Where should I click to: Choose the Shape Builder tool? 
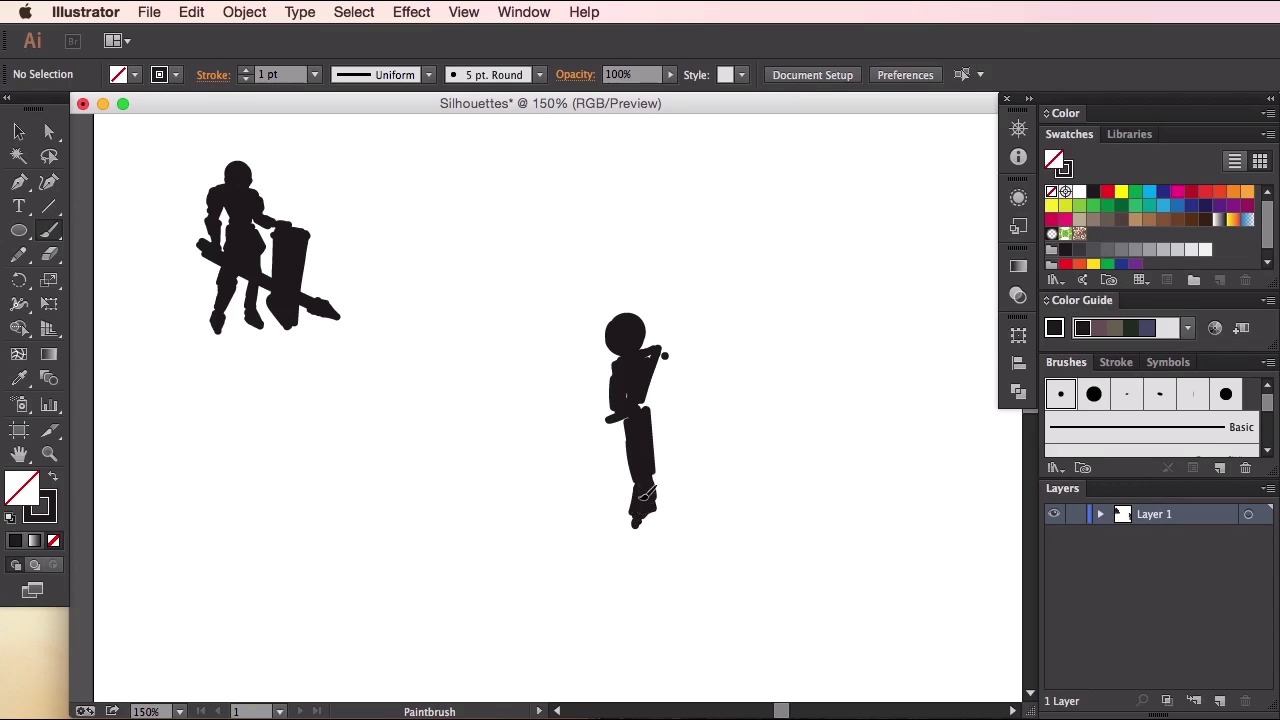tap(19, 329)
